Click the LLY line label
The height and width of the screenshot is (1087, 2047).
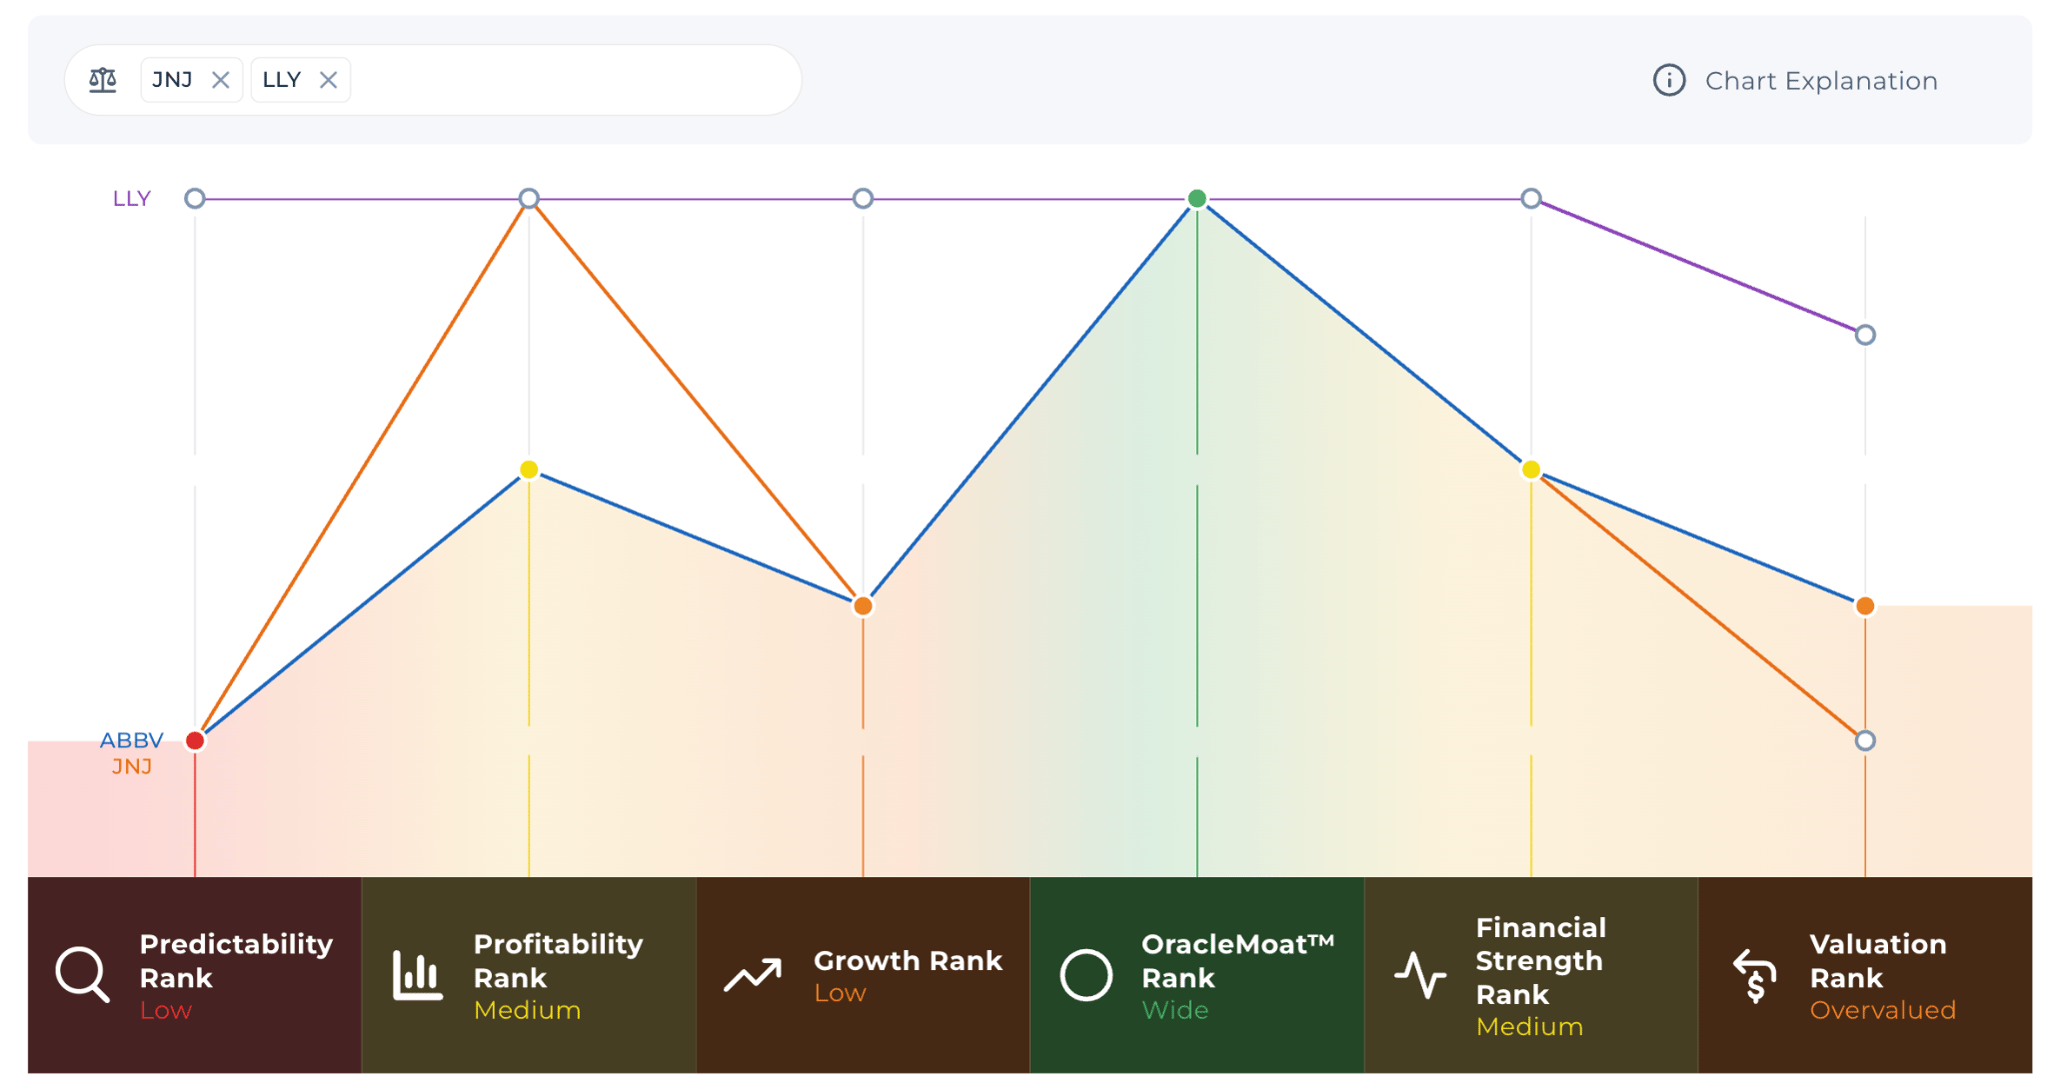(x=131, y=199)
